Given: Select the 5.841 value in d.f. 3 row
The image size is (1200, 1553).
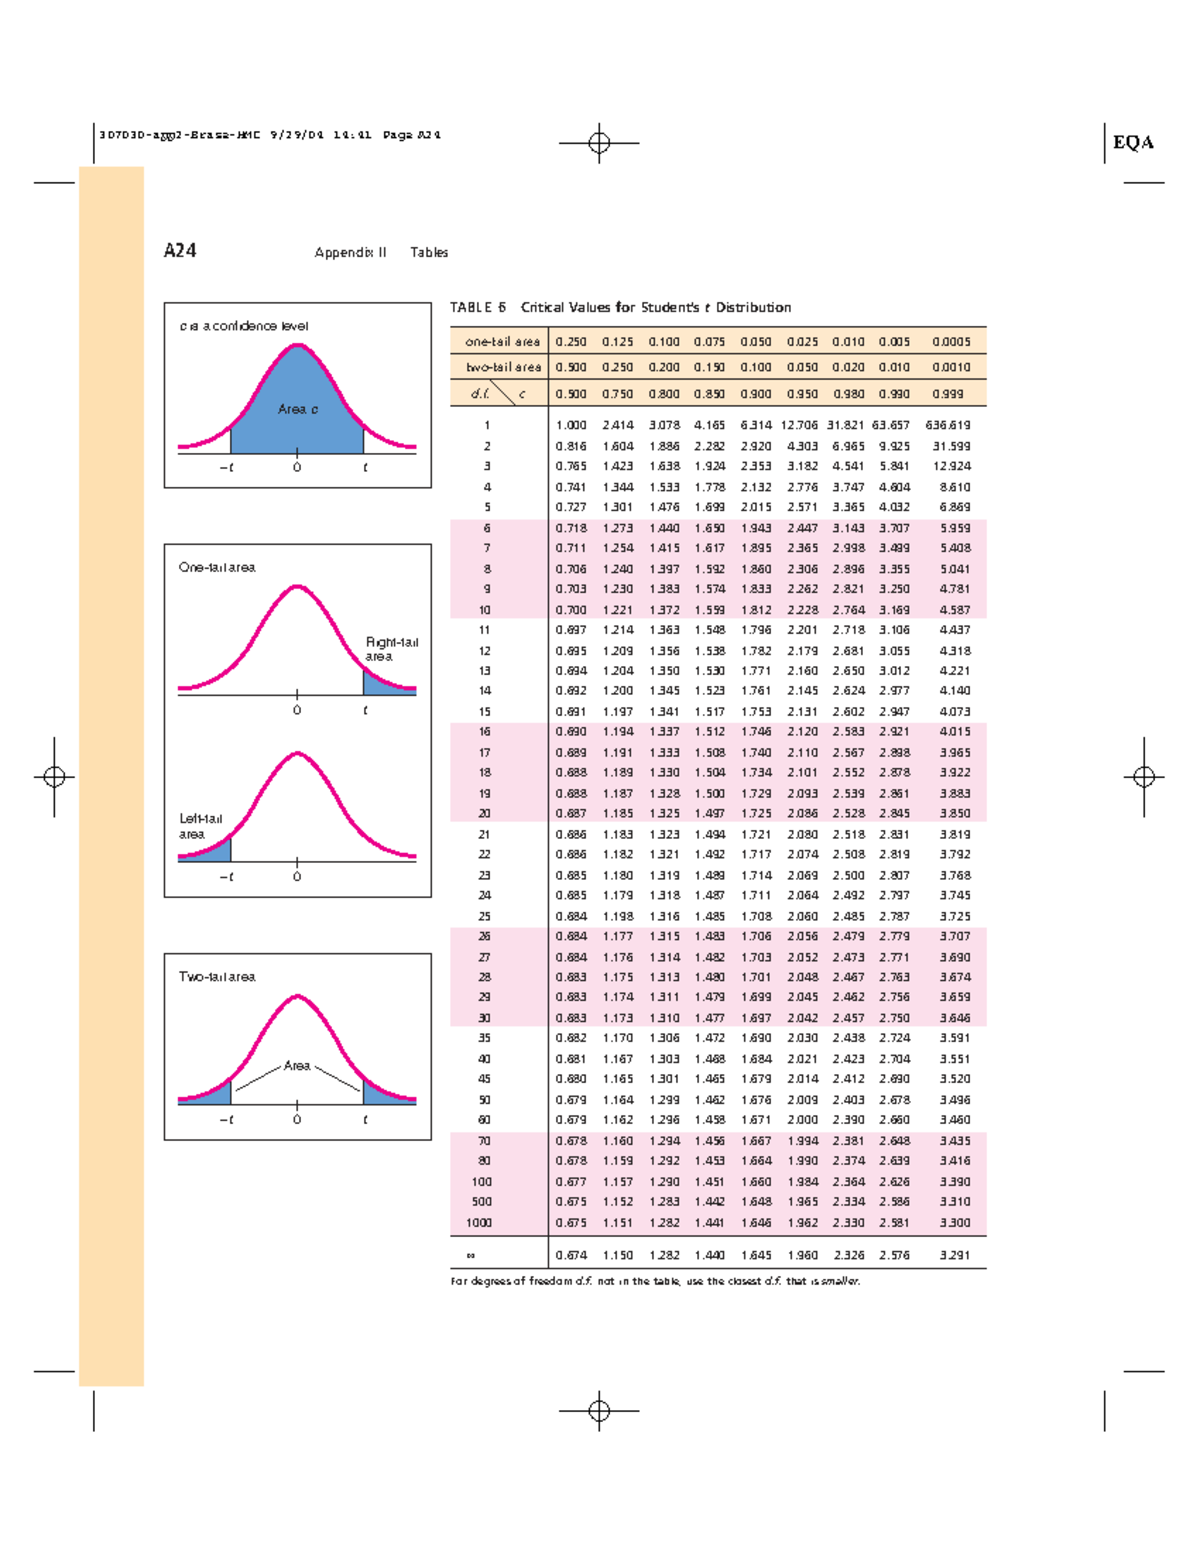Looking at the screenshot, I should click(894, 467).
